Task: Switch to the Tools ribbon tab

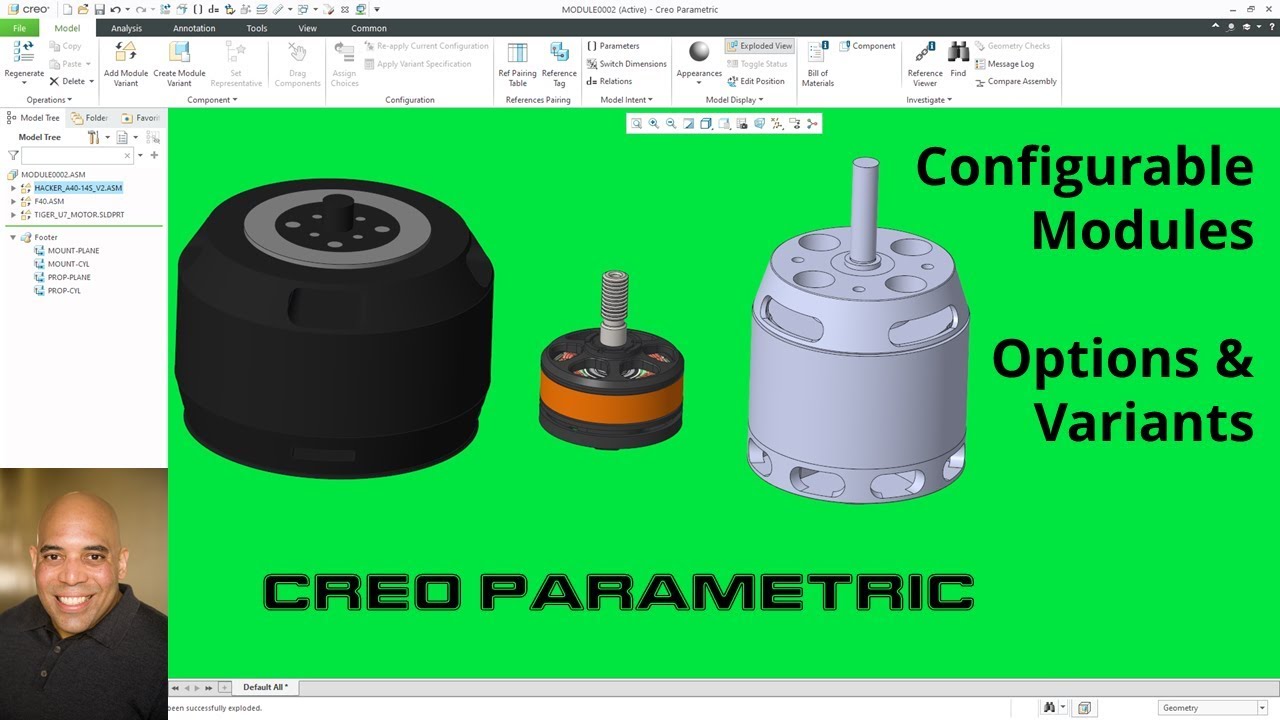Action: coord(257,28)
